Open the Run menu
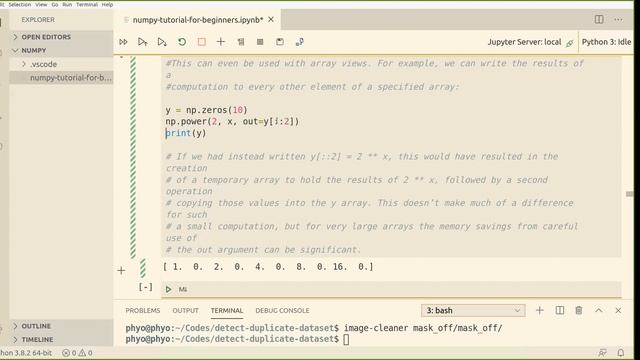Viewport: 640px width, 360px height. 67,4
